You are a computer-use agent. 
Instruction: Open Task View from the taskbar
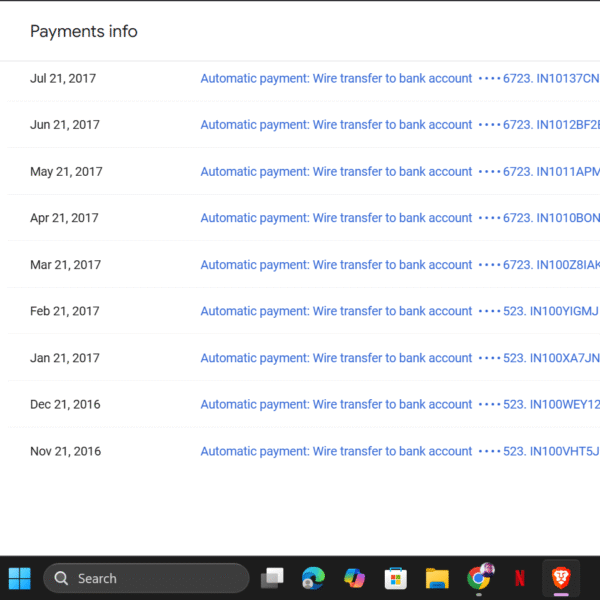(272, 578)
